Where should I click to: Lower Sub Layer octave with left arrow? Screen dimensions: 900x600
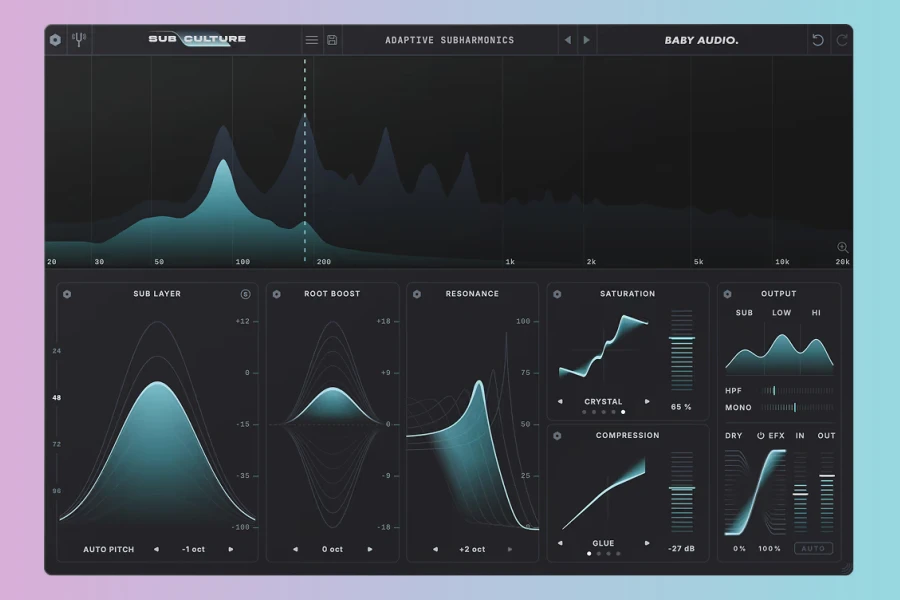coord(156,549)
